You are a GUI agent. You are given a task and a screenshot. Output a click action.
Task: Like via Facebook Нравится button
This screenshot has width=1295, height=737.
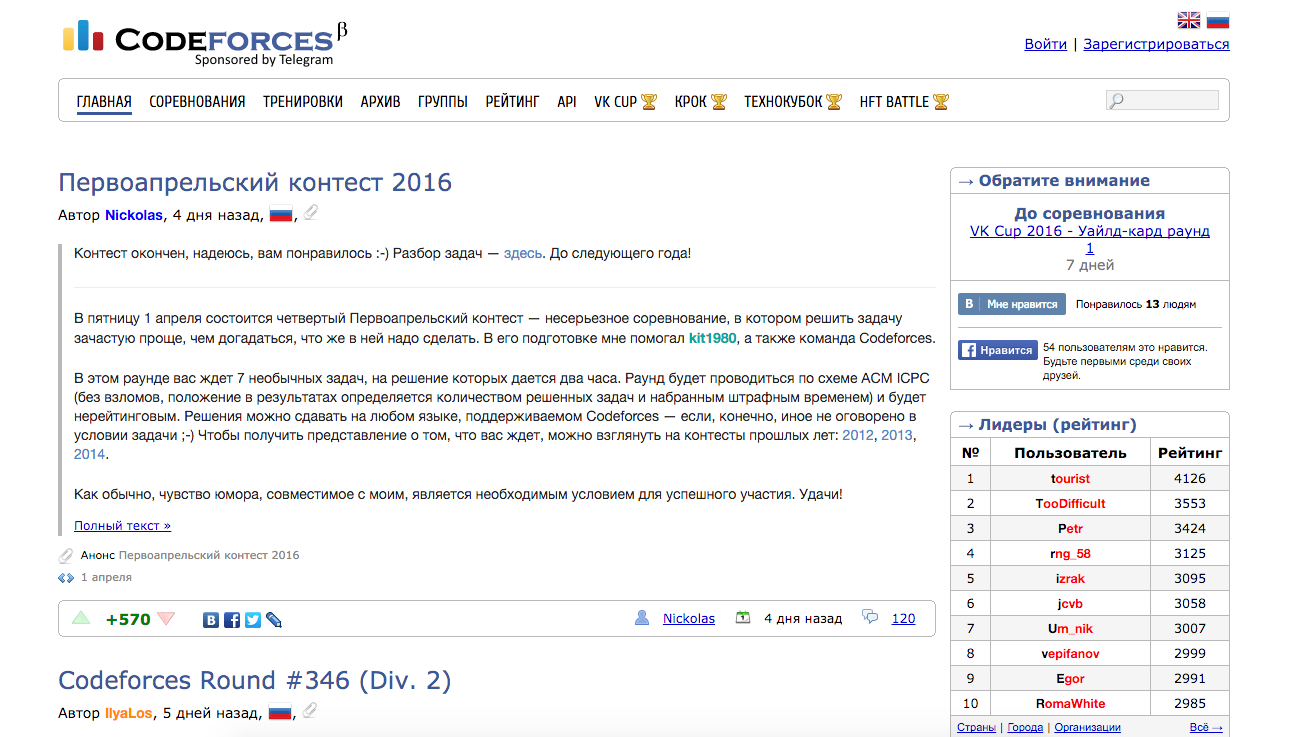tap(997, 350)
